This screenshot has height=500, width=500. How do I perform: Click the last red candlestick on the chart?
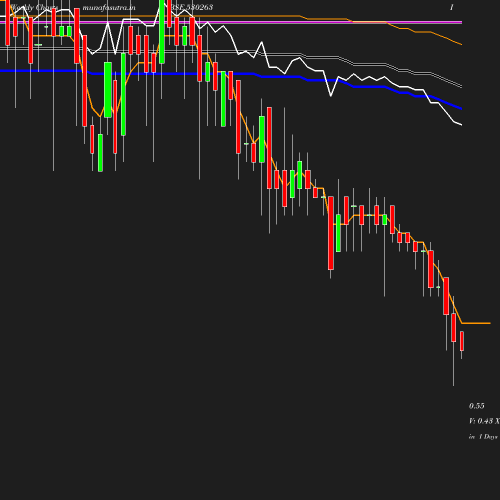coord(462,341)
